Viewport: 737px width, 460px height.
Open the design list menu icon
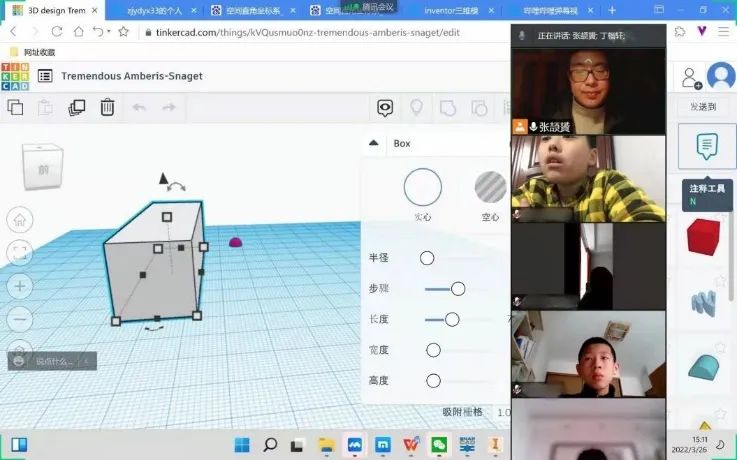click(45, 76)
